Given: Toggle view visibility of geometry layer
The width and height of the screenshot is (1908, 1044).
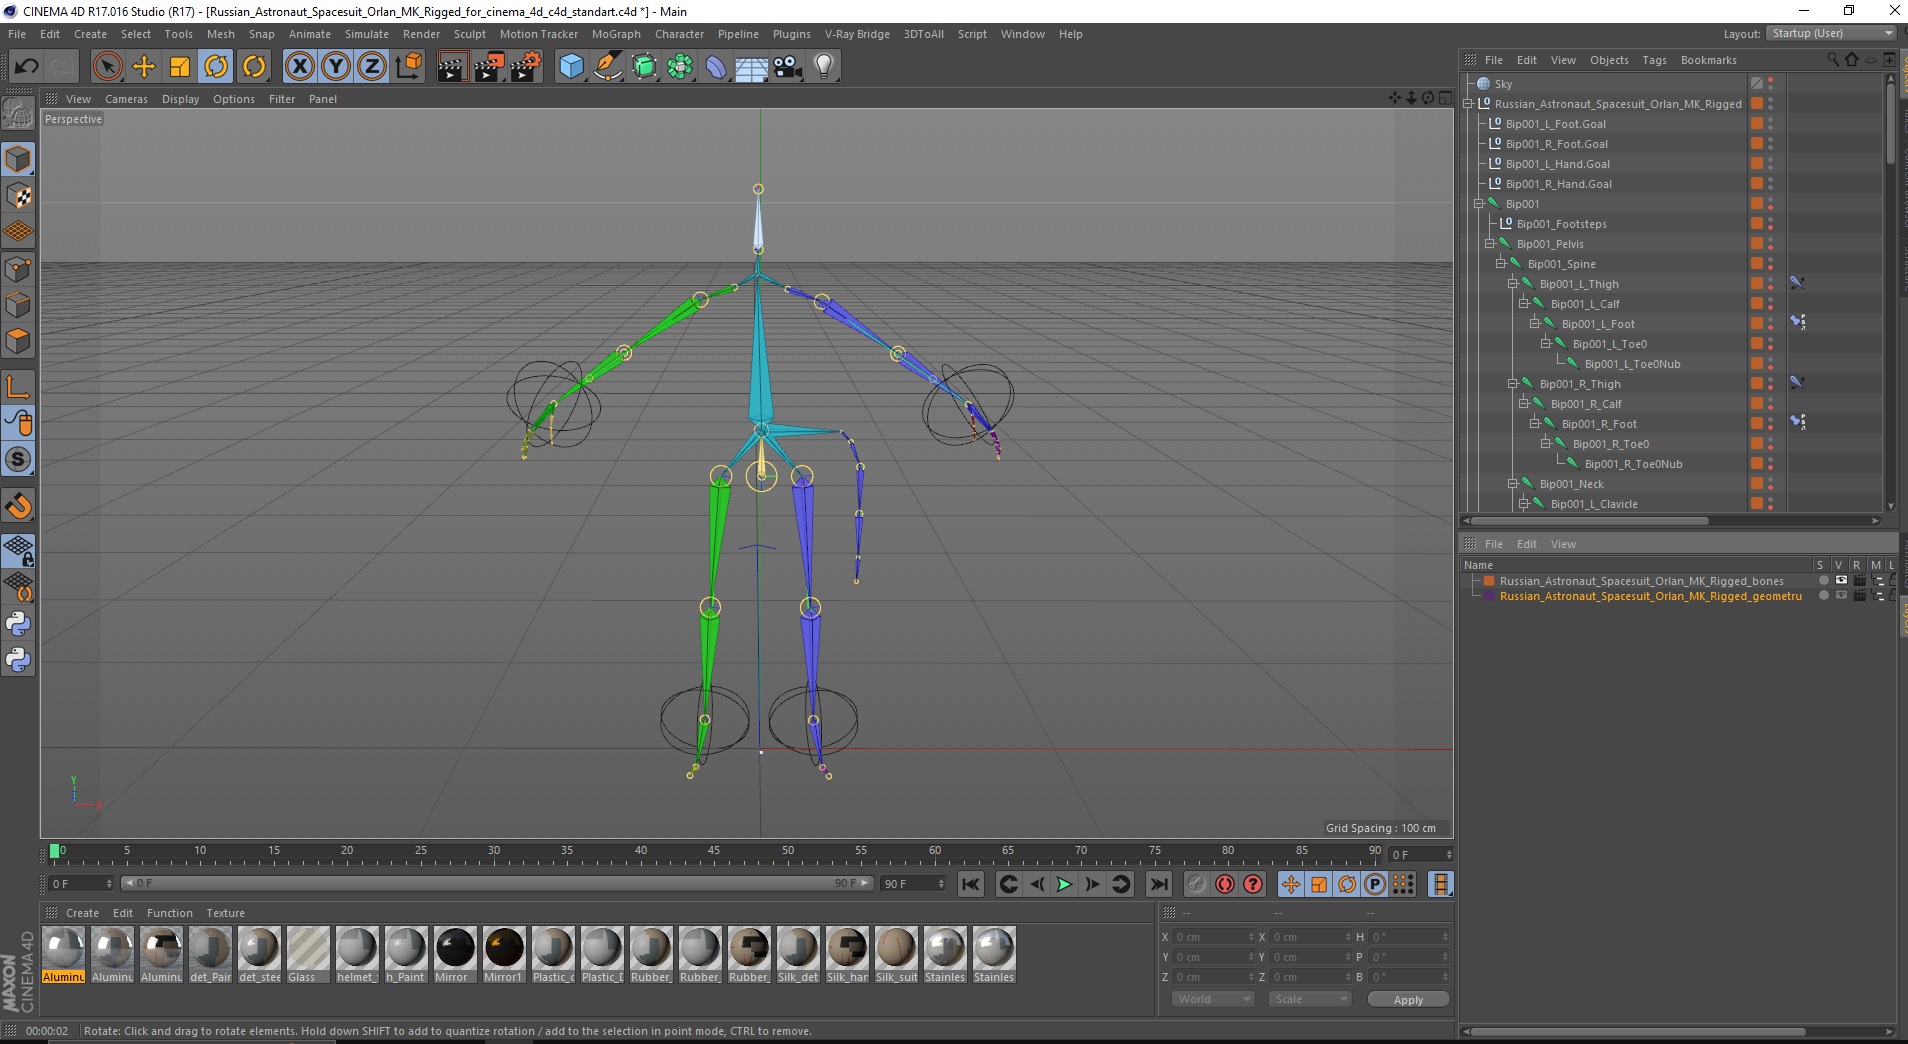Looking at the screenshot, I should pyautogui.click(x=1841, y=595).
